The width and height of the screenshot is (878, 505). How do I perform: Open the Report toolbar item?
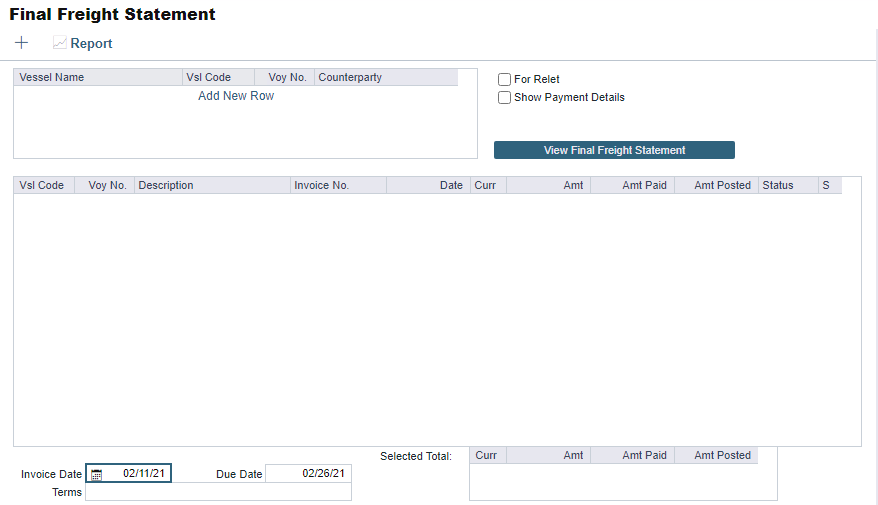(91, 44)
